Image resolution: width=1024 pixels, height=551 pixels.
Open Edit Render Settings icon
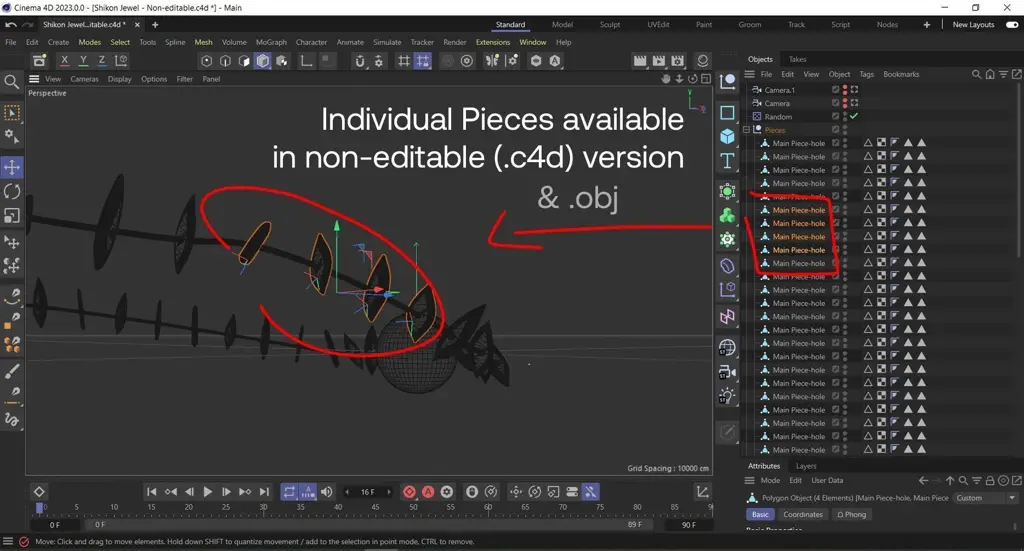tap(678, 61)
